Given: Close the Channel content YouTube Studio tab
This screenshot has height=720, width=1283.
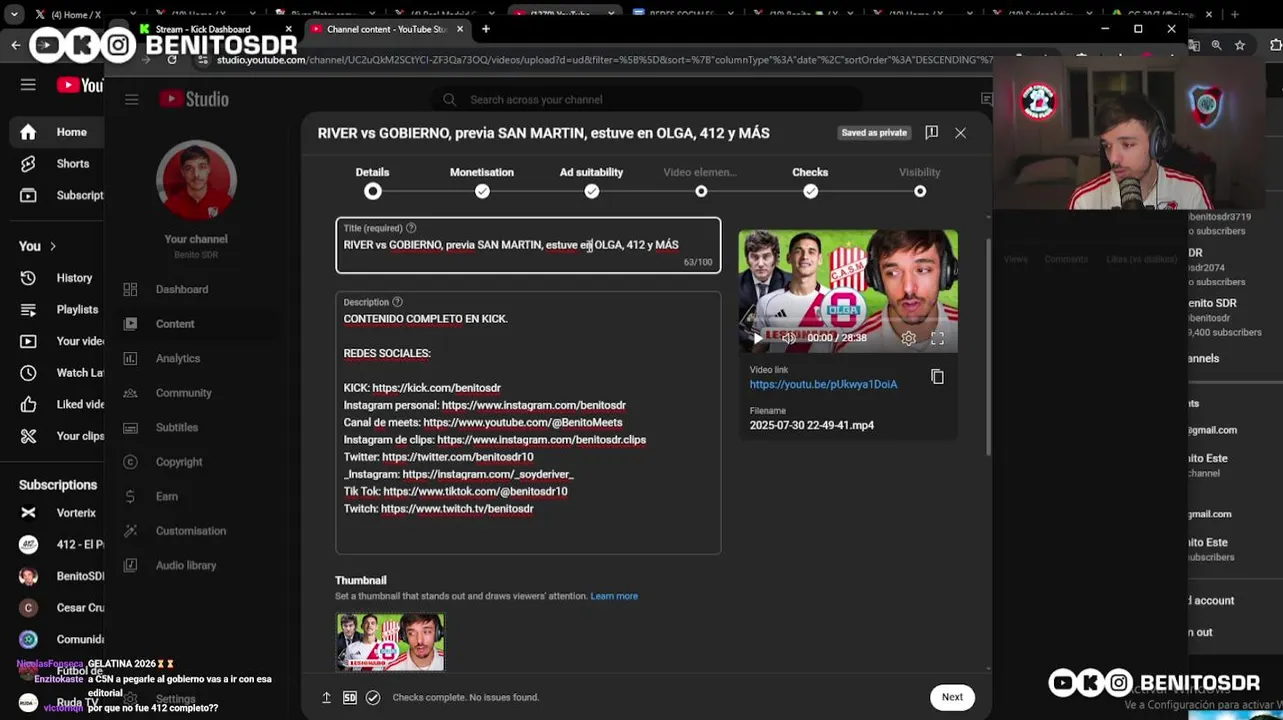Looking at the screenshot, I should coord(460,29).
